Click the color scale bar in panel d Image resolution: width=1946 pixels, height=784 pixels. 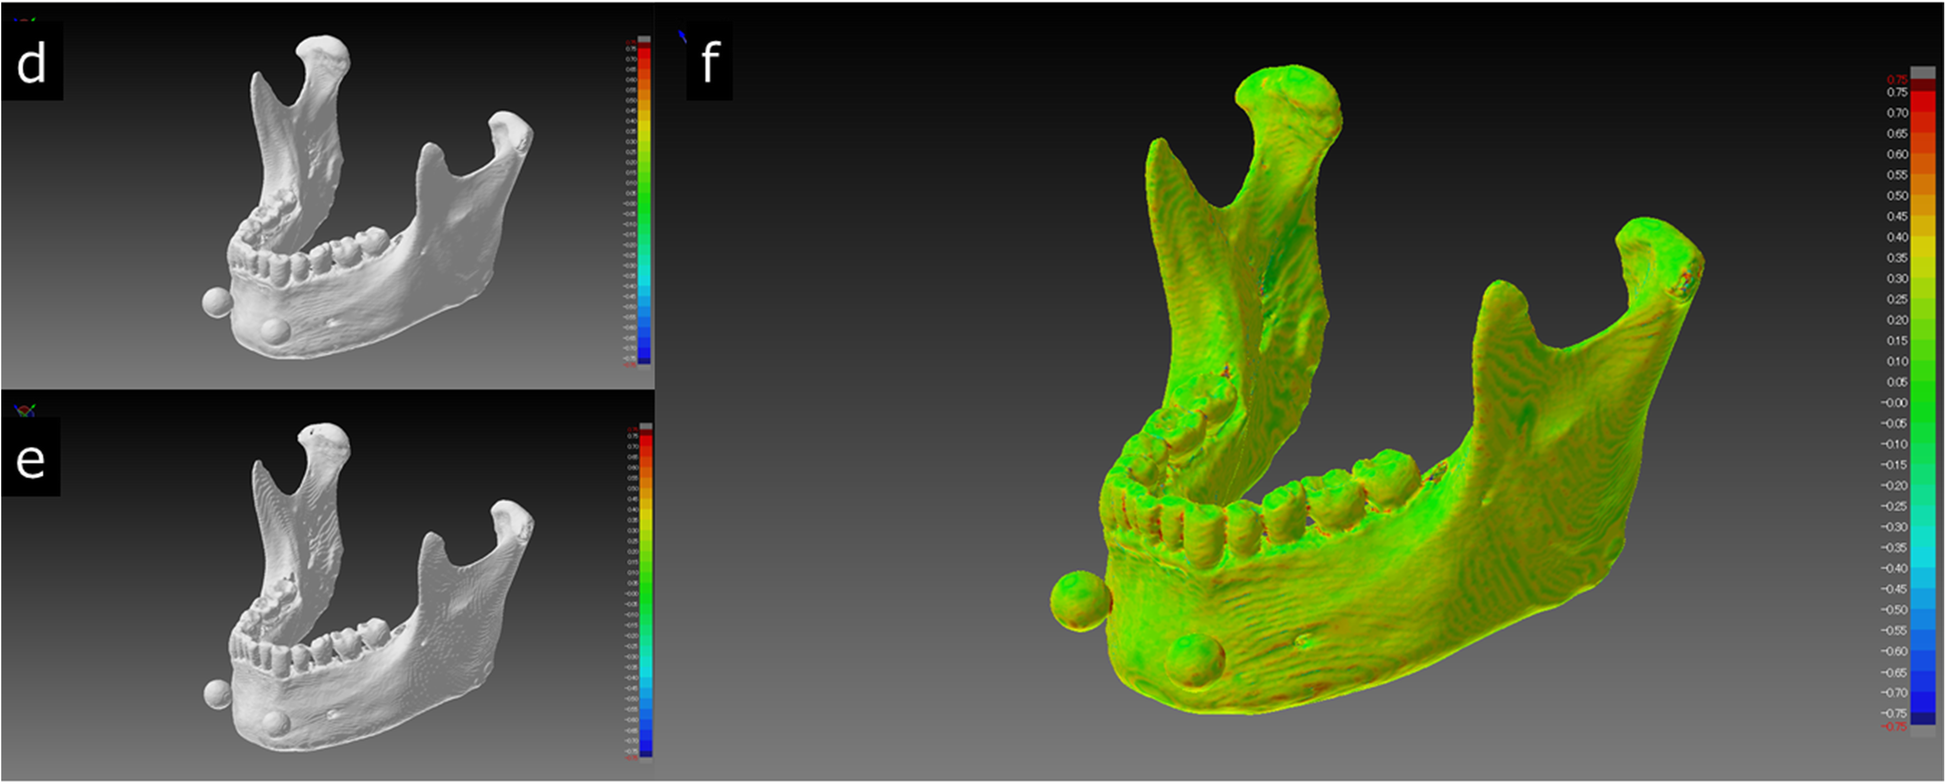click(x=644, y=203)
